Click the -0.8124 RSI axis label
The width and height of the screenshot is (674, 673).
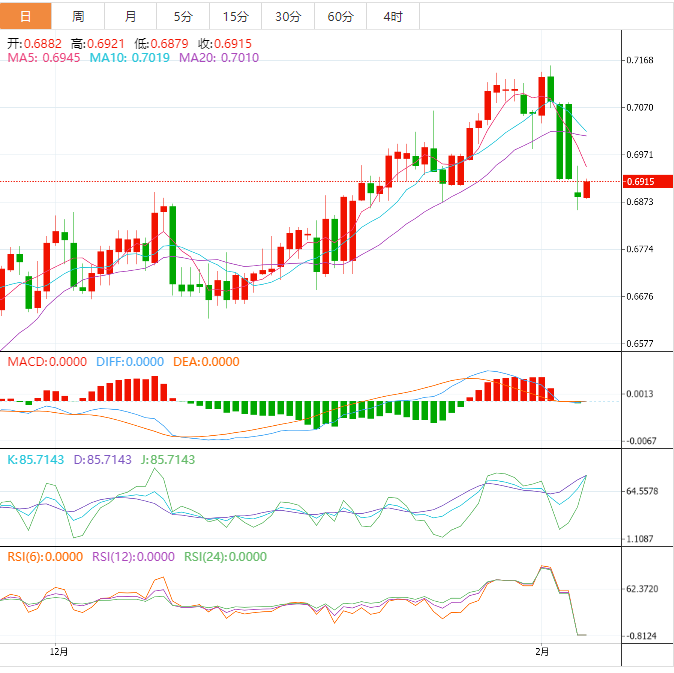pos(641,636)
